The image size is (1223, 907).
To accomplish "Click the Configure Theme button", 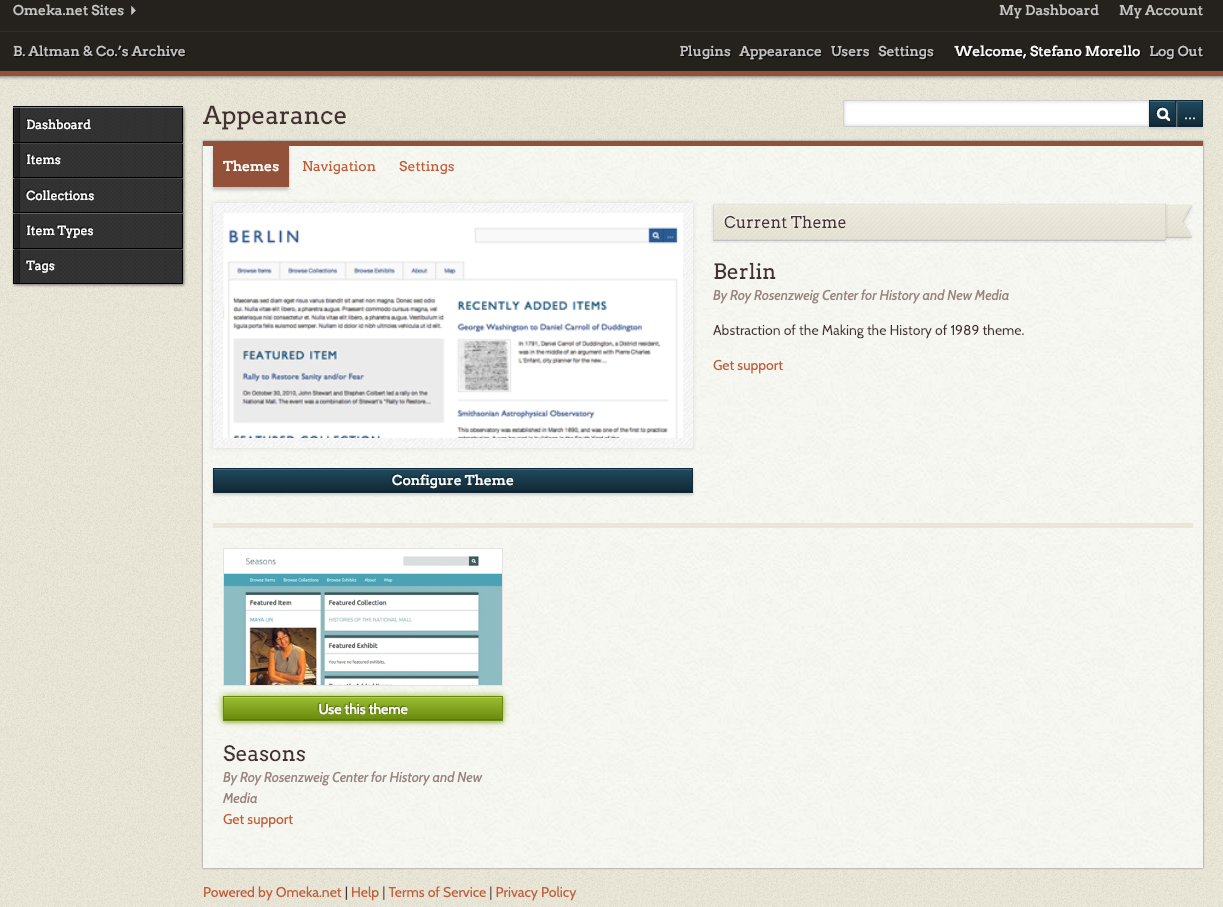I will point(453,481).
